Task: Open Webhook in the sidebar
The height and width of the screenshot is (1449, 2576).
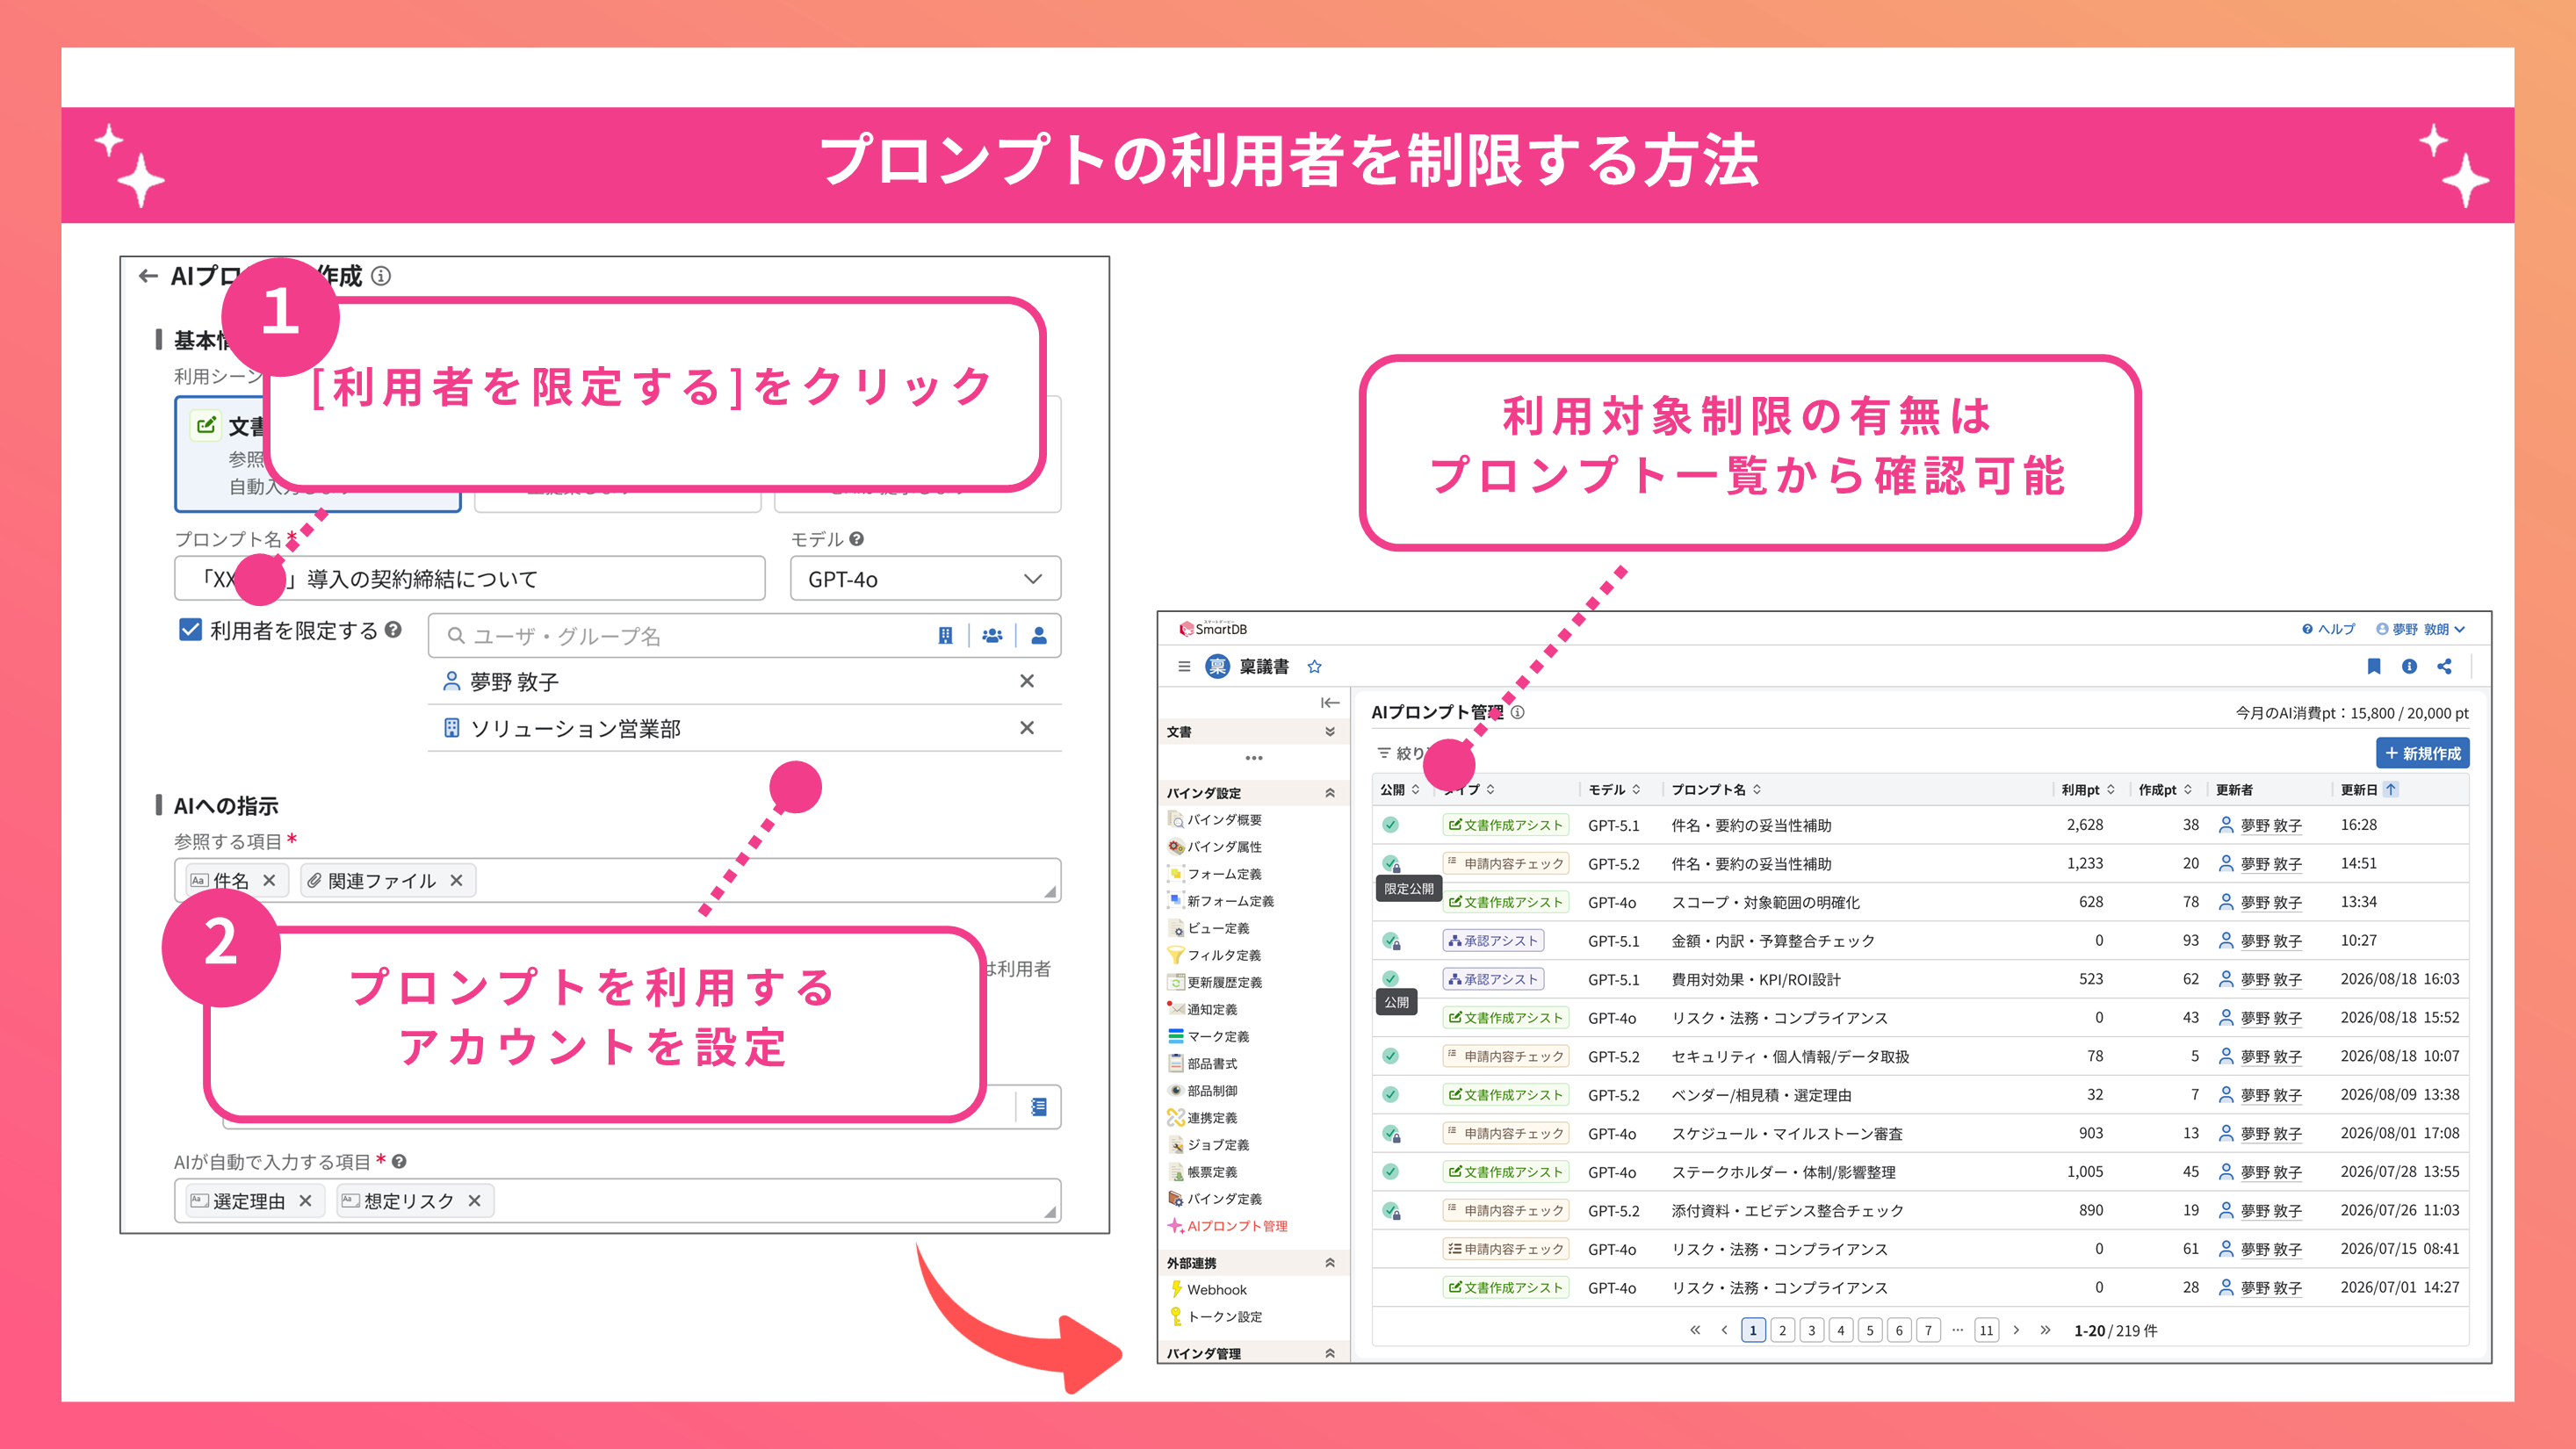Action: 1207,1290
